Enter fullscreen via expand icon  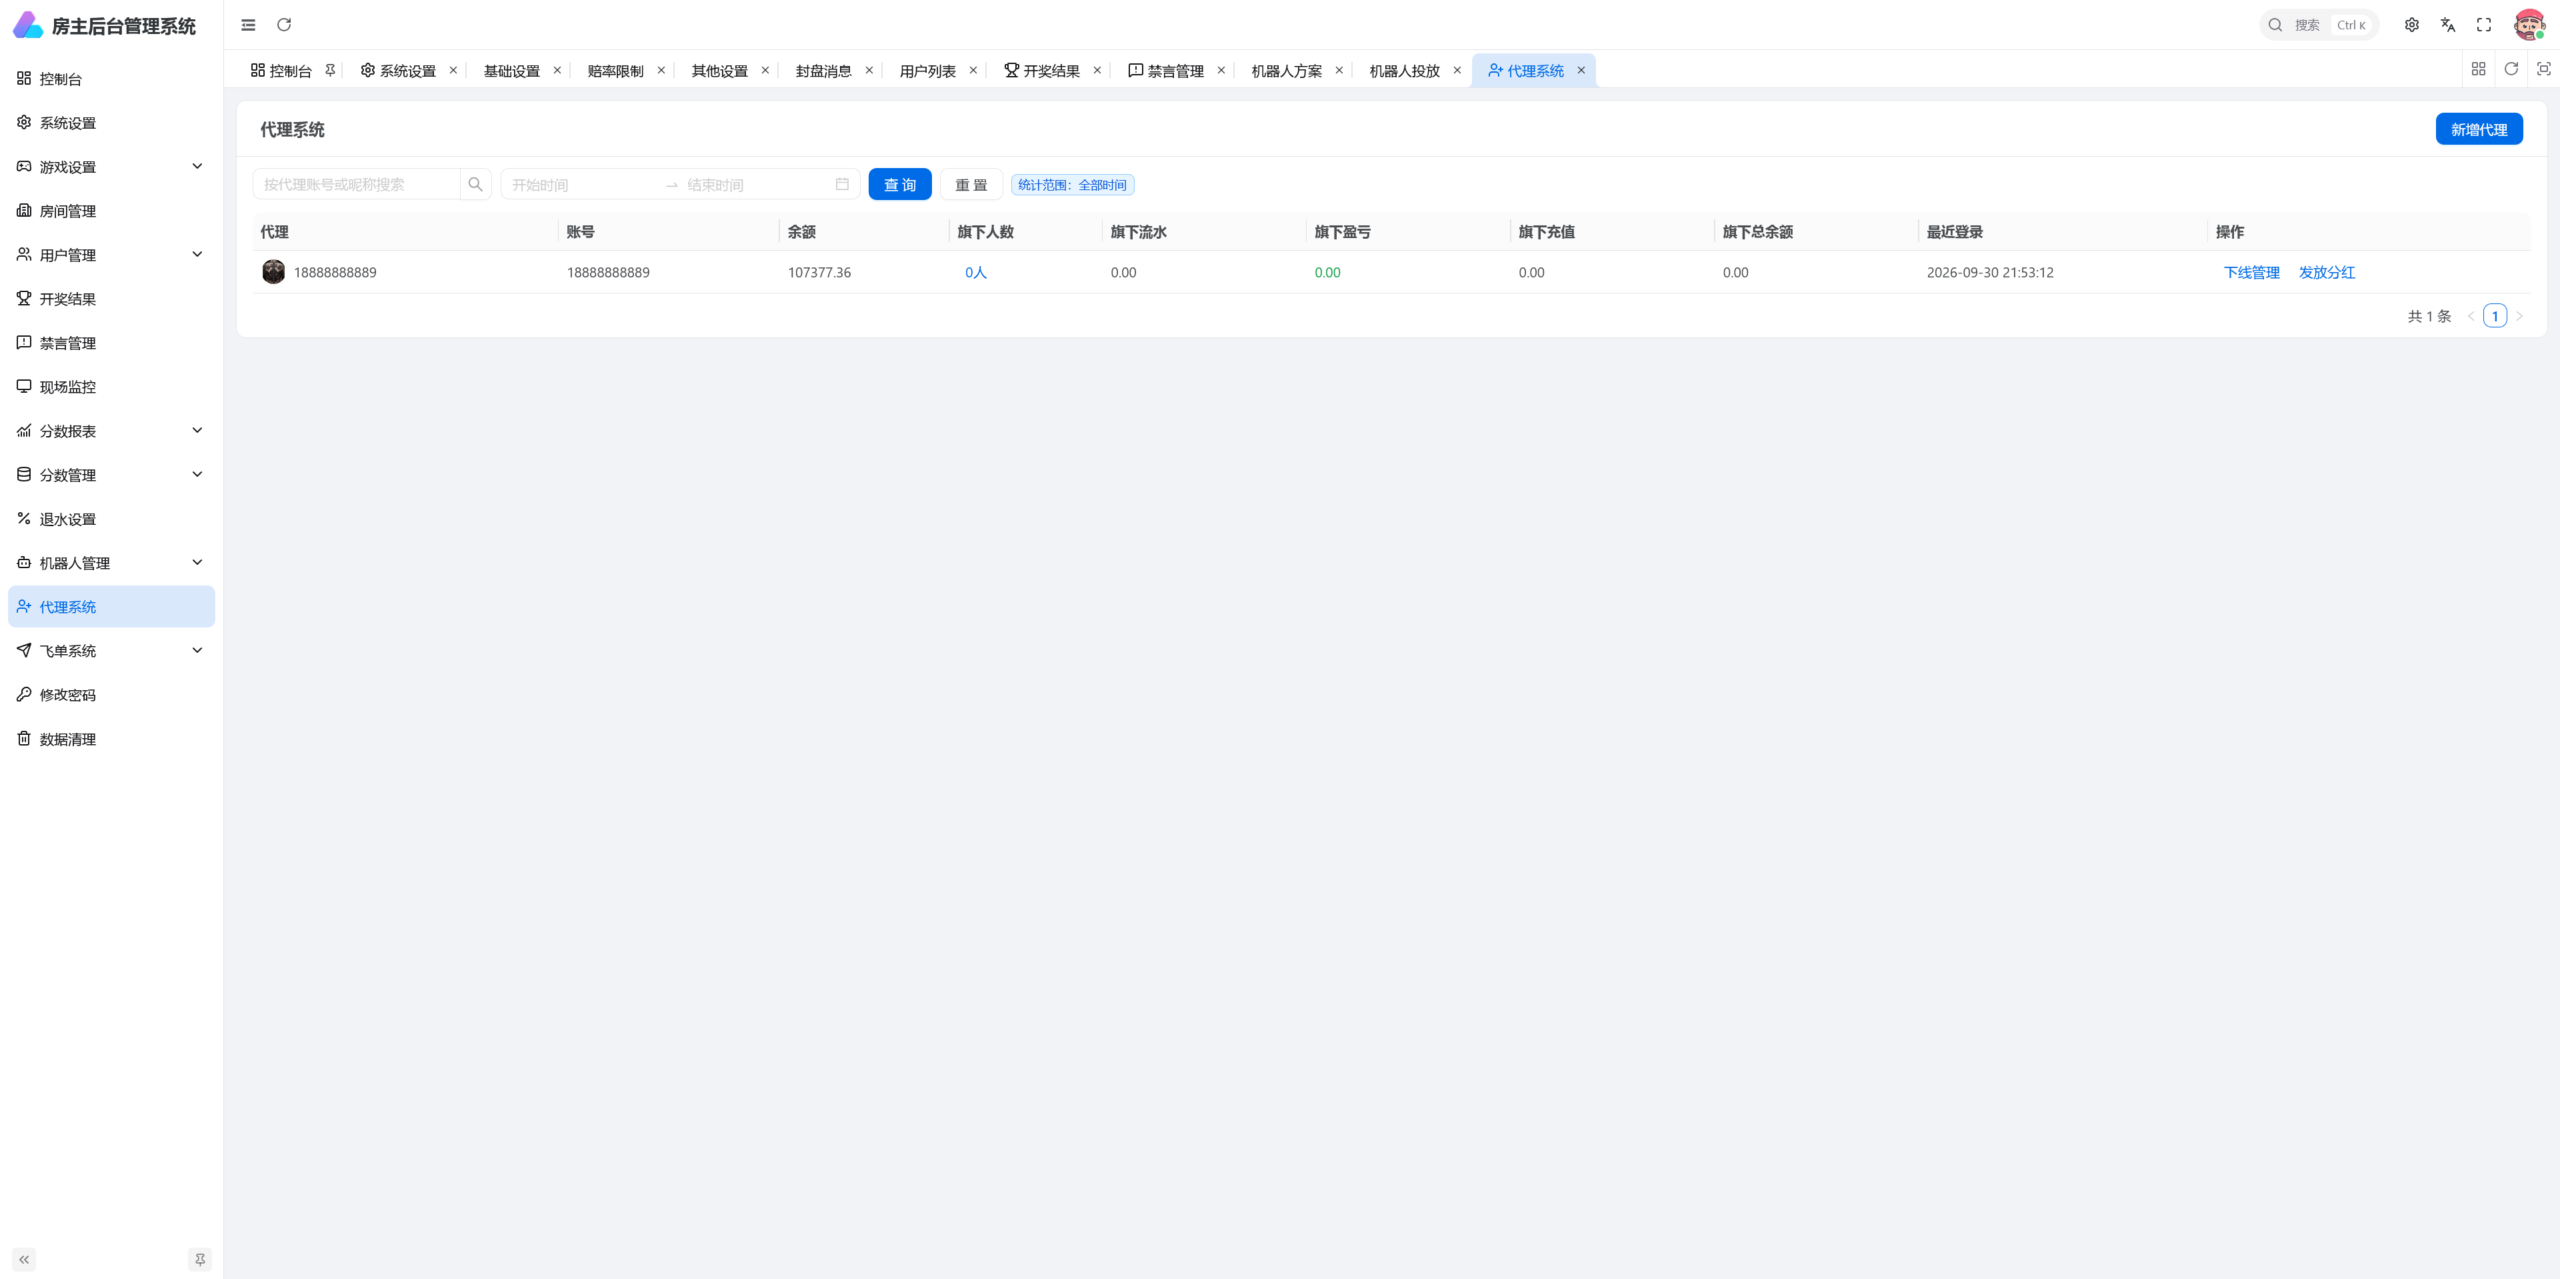click(x=2484, y=25)
